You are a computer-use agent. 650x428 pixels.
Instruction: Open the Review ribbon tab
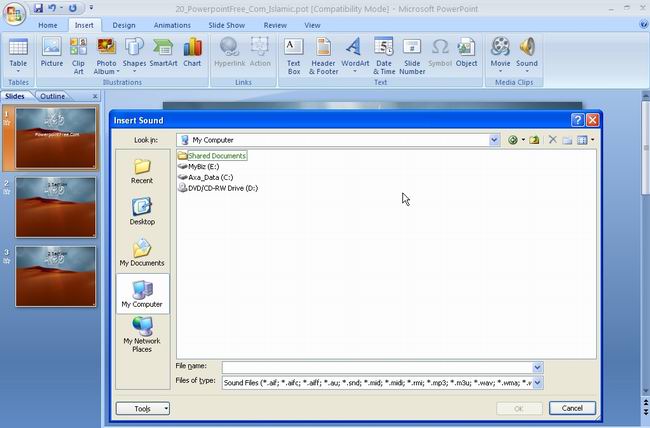pyautogui.click(x=275, y=25)
